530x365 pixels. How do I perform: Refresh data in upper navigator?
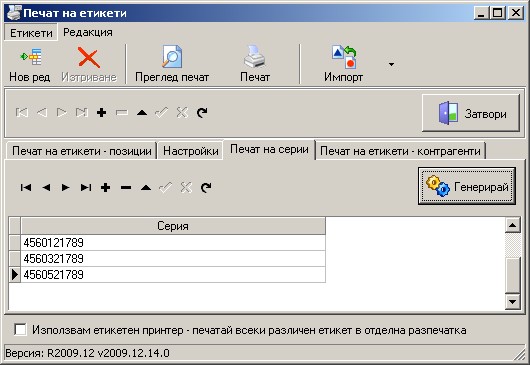tap(202, 113)
